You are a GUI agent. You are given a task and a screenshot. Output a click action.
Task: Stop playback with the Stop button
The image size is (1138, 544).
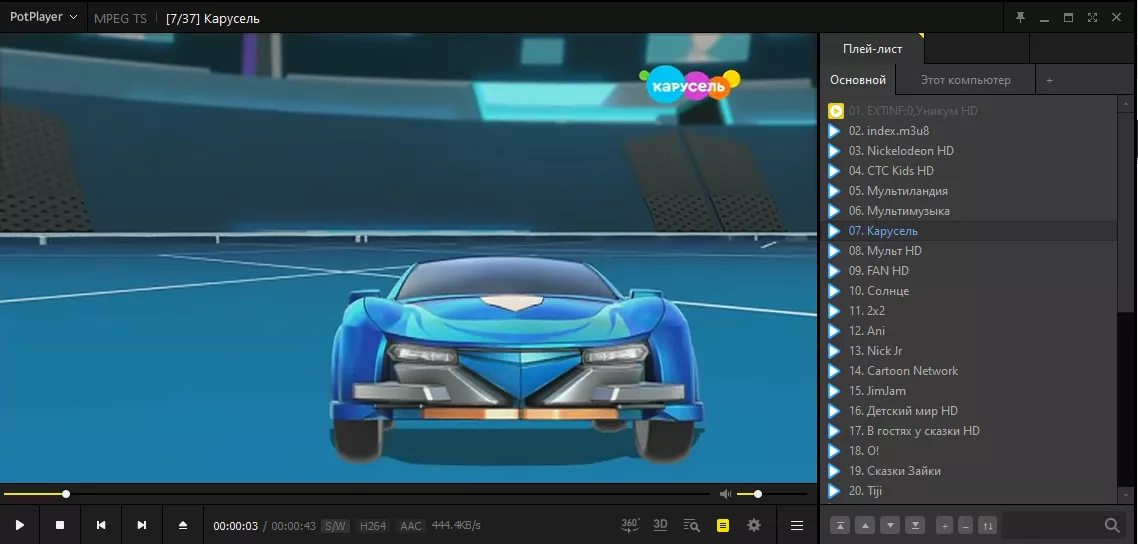click(60, 525)
